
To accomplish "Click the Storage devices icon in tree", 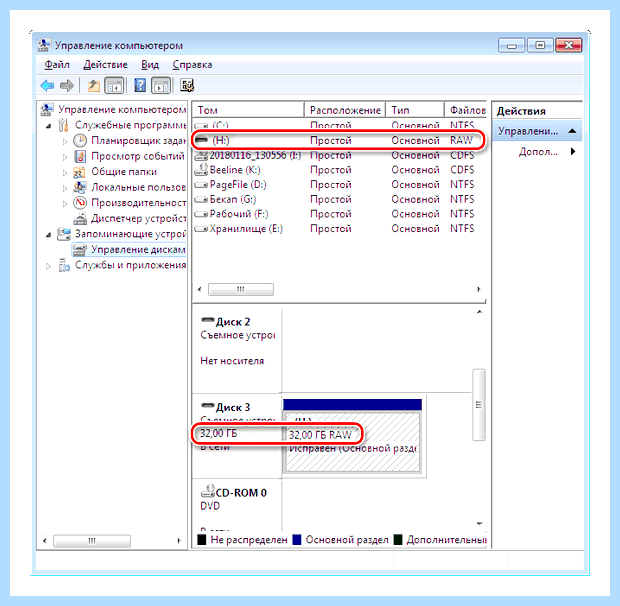I will [x=64, y=234].
